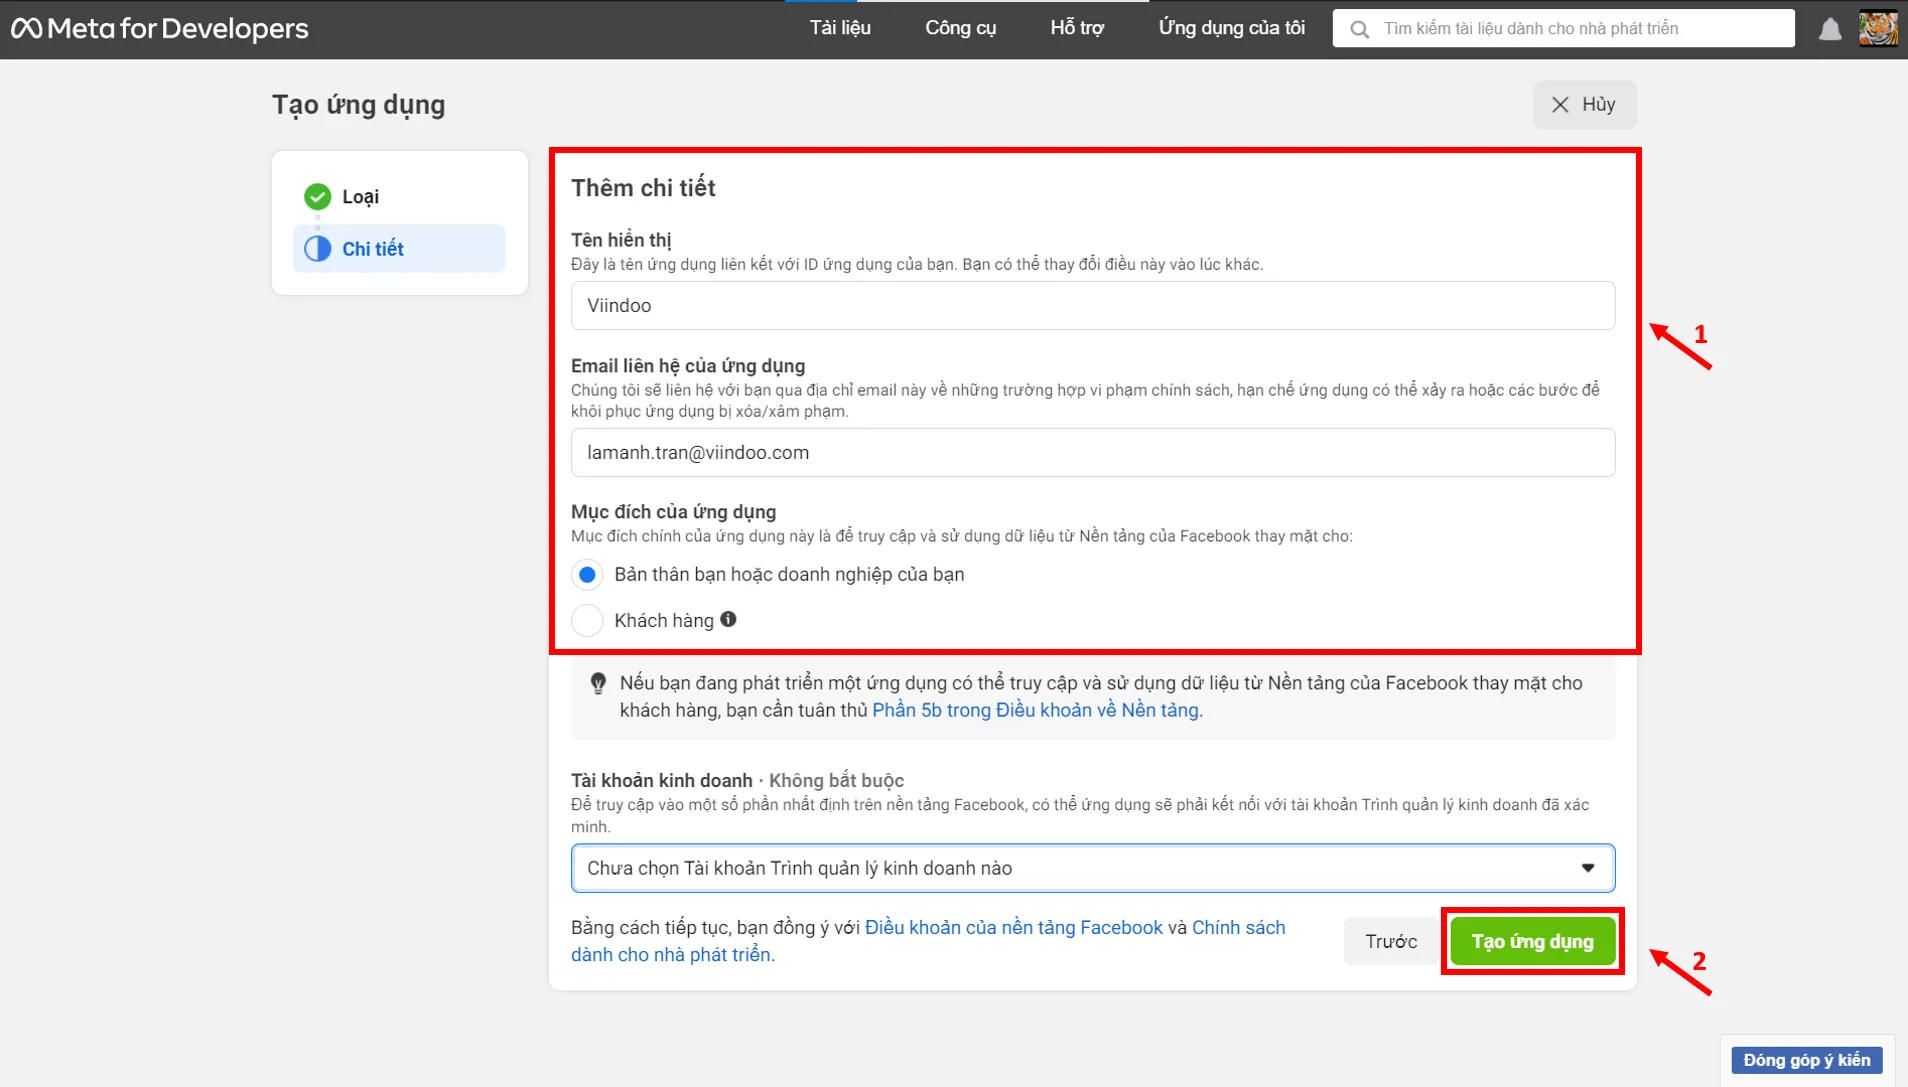This screenshot has height=1087, width=1908.
Task: Click the Mục đích của ứng dụng label
Action: (673, 511)
